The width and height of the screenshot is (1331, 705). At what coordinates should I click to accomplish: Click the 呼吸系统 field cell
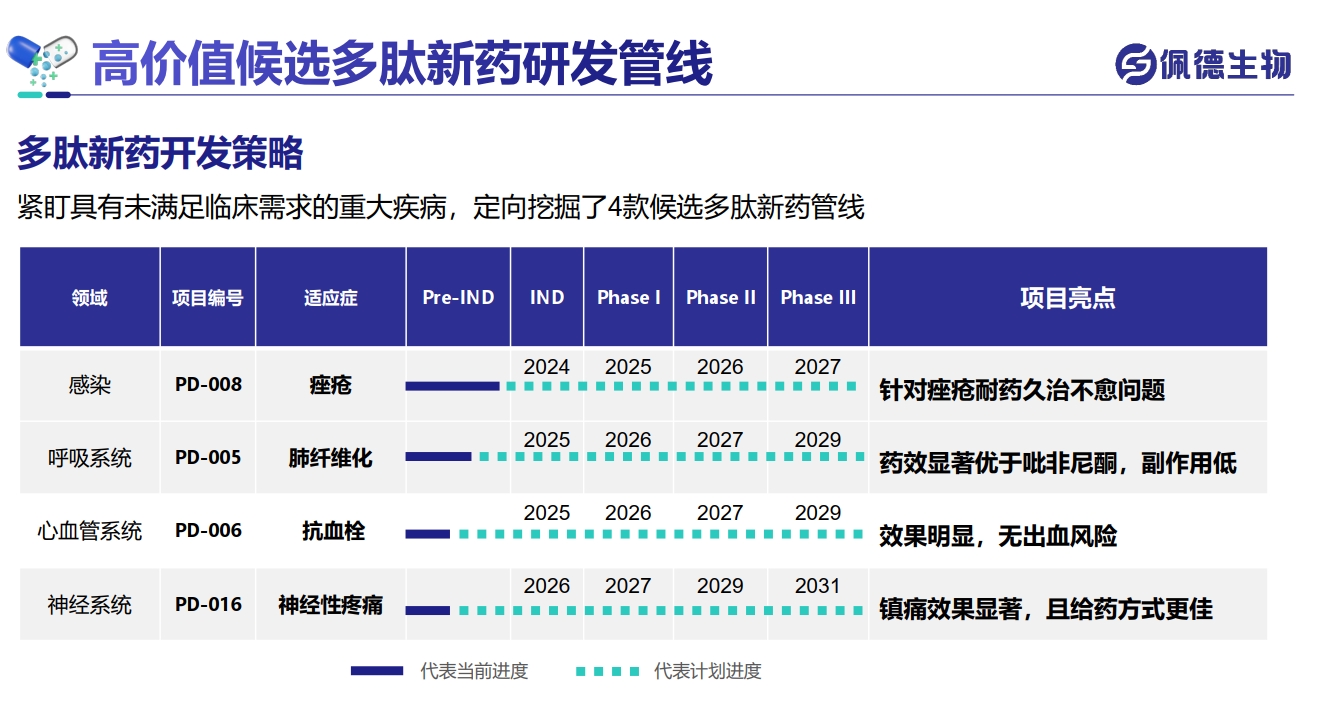(90, 458)
